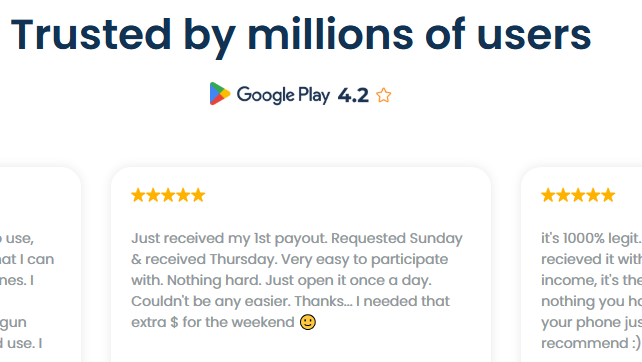
Task: Click the second star in the center review
Action: coord(153,195)
